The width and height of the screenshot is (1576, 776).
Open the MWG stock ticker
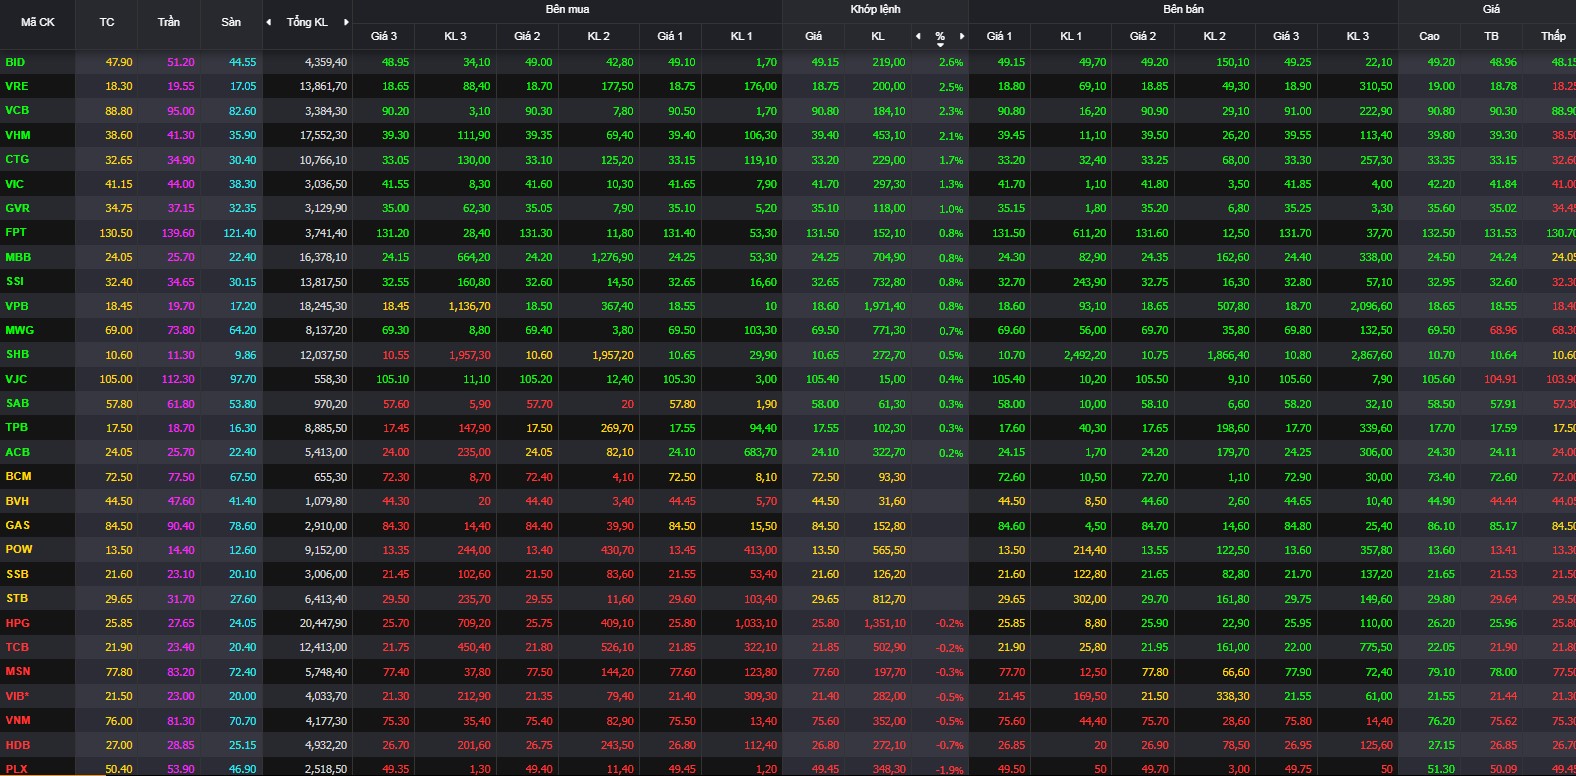coord(19,330)
